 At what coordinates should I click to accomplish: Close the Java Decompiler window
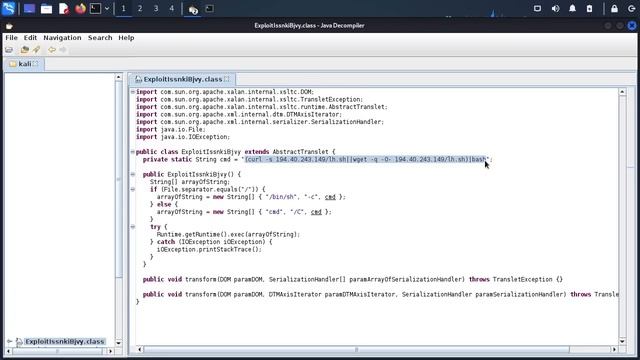(632, 26)
